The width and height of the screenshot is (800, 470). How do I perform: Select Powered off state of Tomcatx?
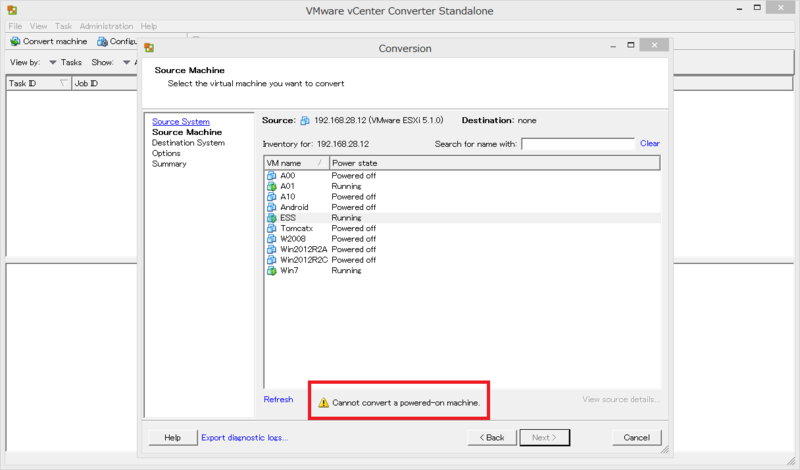click(354, 228)
